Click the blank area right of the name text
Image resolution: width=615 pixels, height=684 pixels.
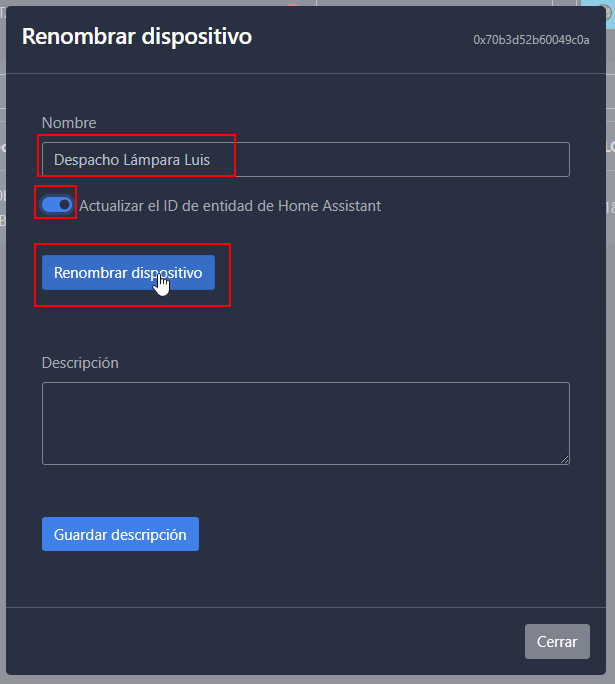[400, 160]
